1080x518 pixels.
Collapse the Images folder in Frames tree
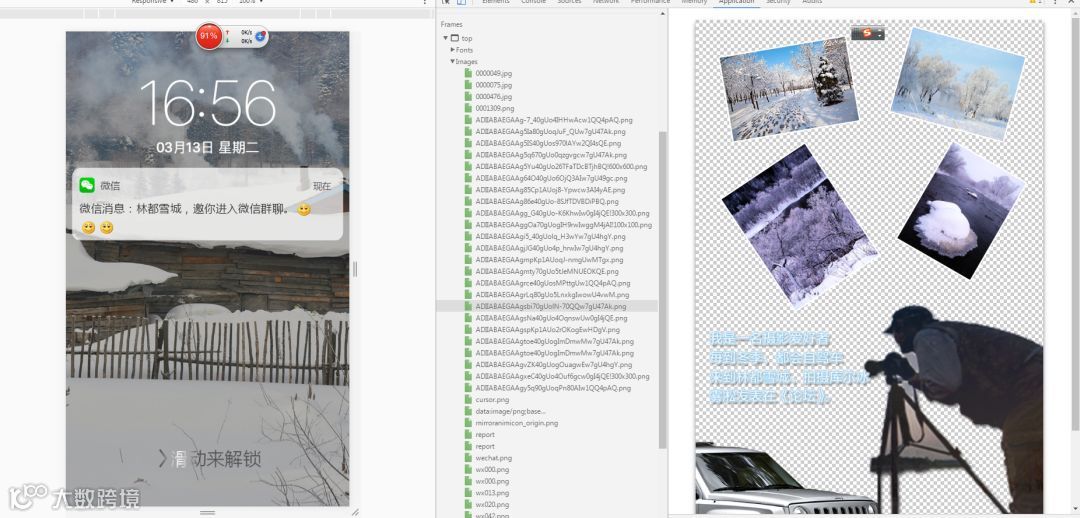coord(453,61)
